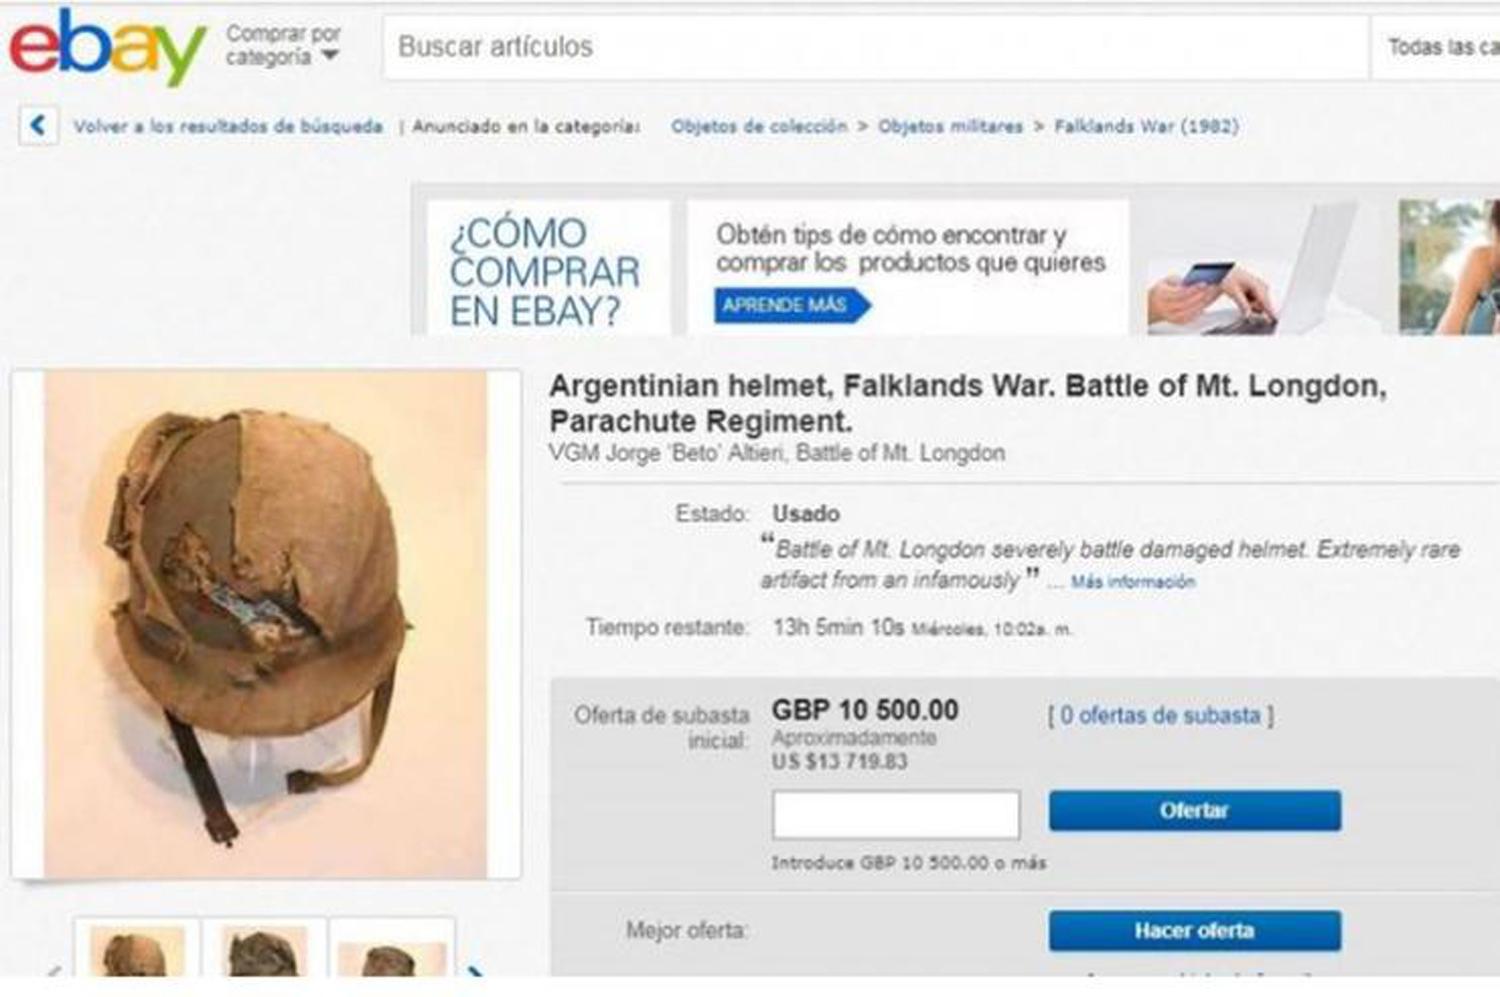Click the APRENDE MÁS banner button
The width and height of the screenshot is (1500, 997).
(791, 305)
